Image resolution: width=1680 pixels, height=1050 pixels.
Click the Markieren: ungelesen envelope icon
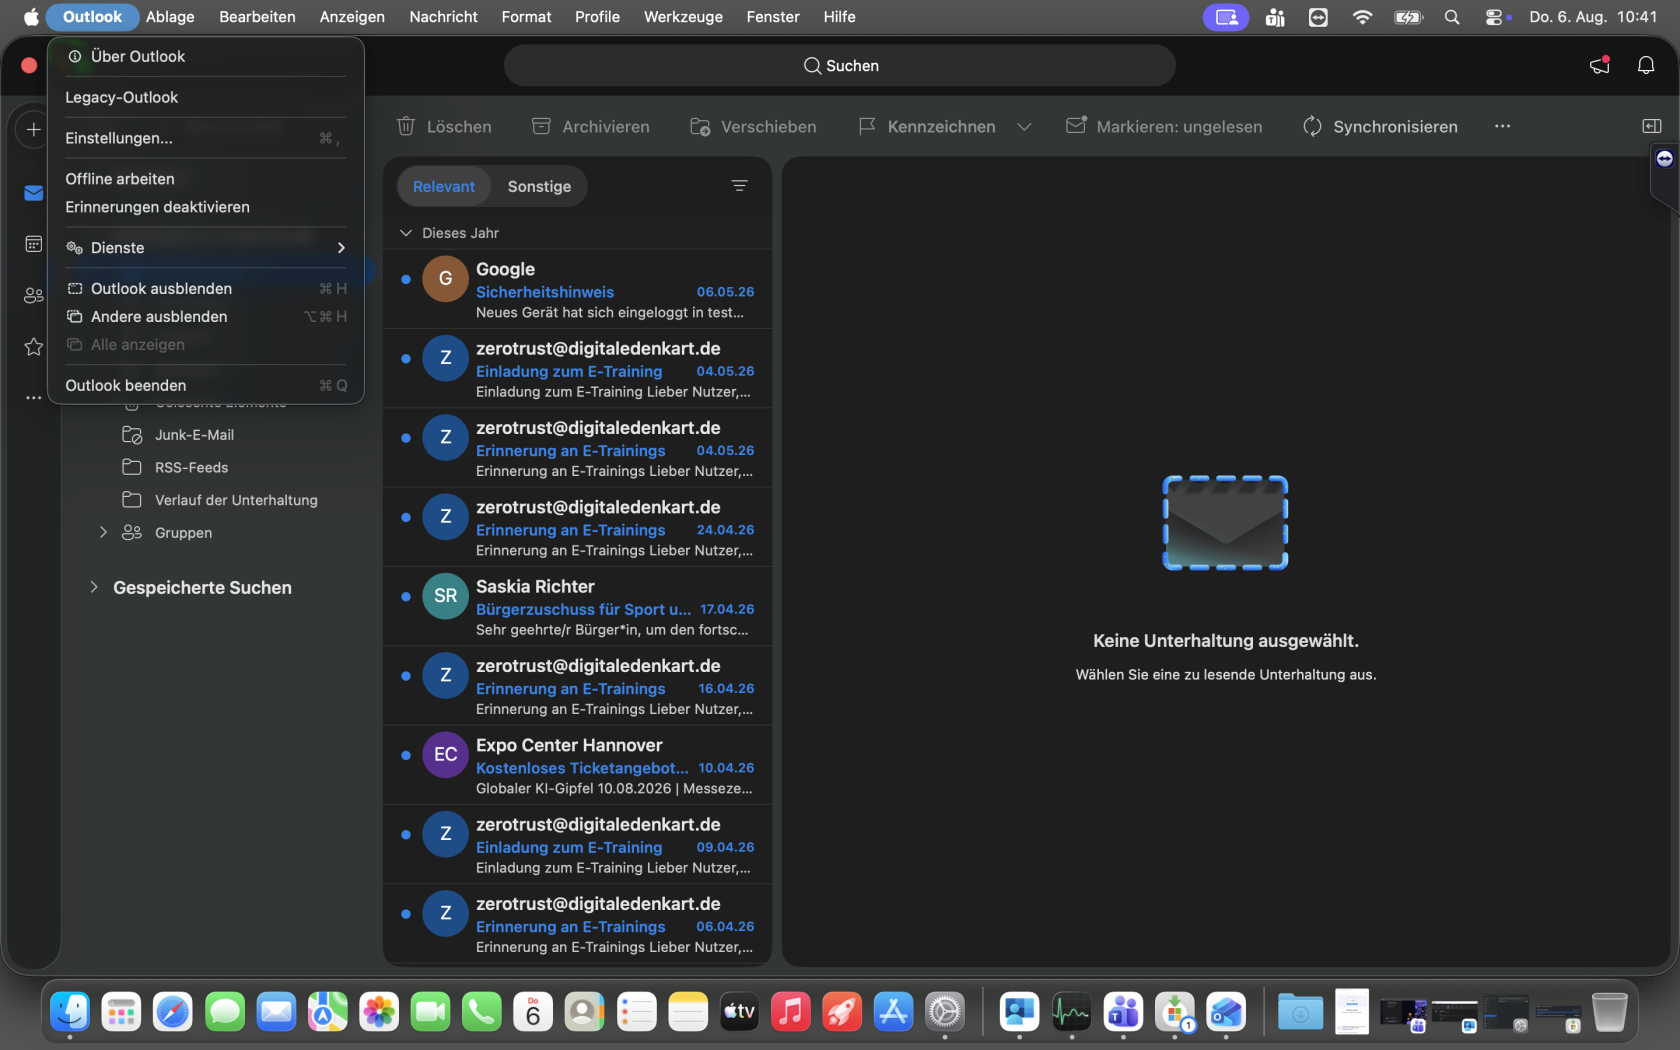1076,126
